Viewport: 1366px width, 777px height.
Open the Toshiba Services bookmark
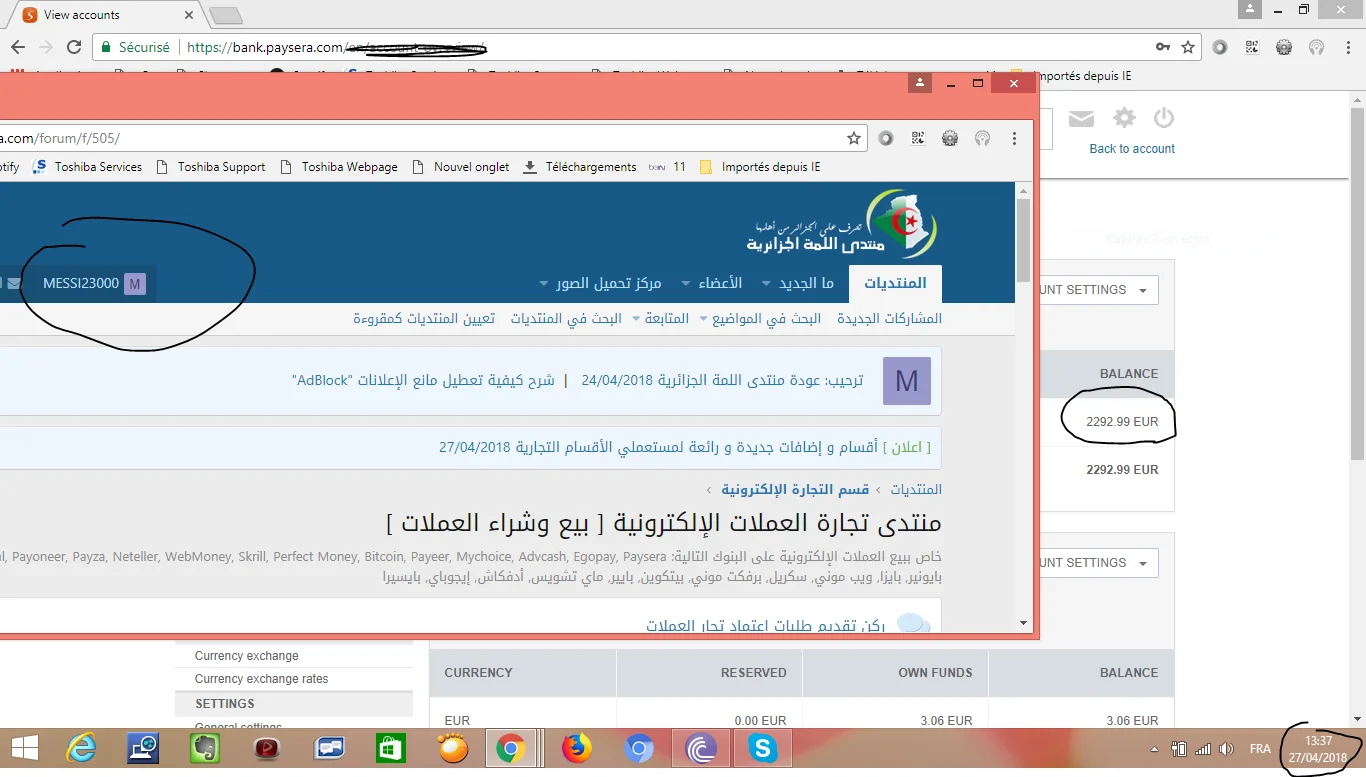pos(88,167)
